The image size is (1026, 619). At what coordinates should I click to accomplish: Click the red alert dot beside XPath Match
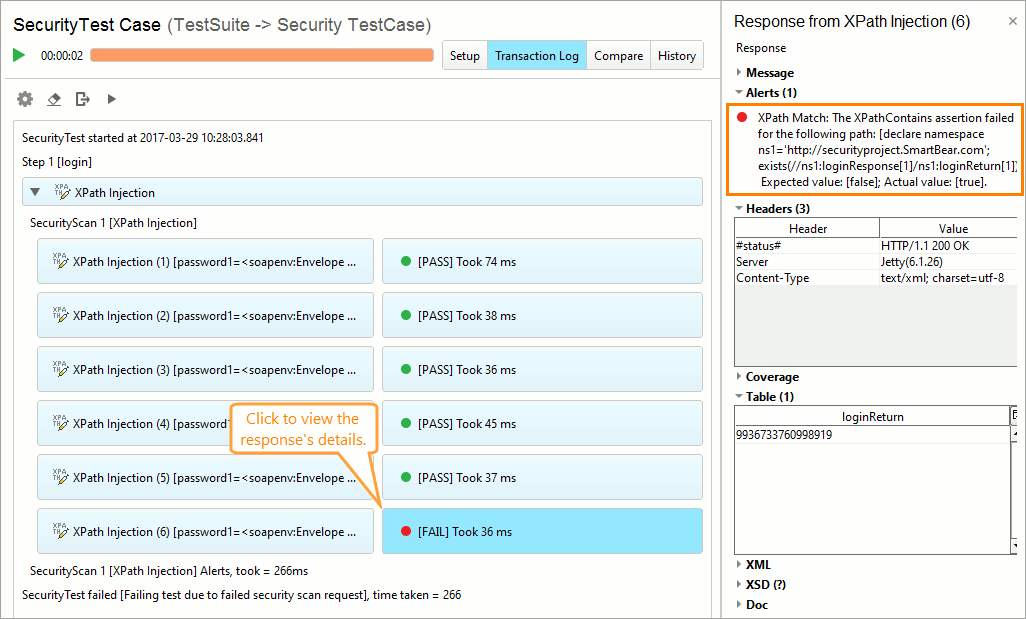click(x=740, y=117)
